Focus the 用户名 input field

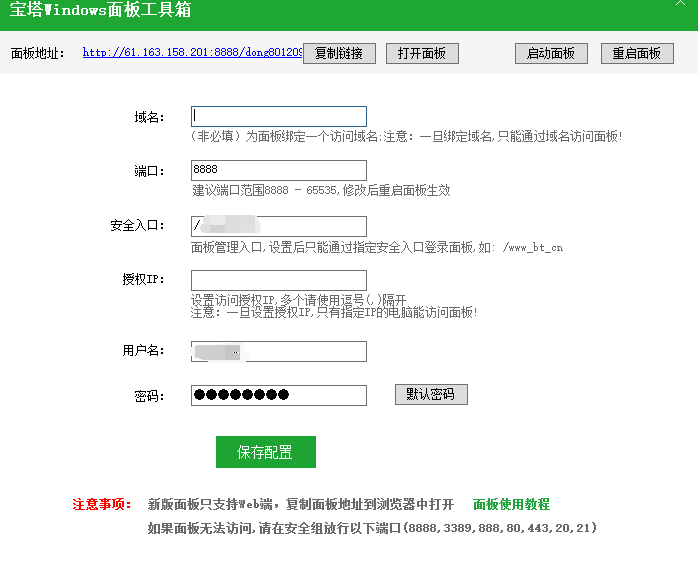[279, 352]
